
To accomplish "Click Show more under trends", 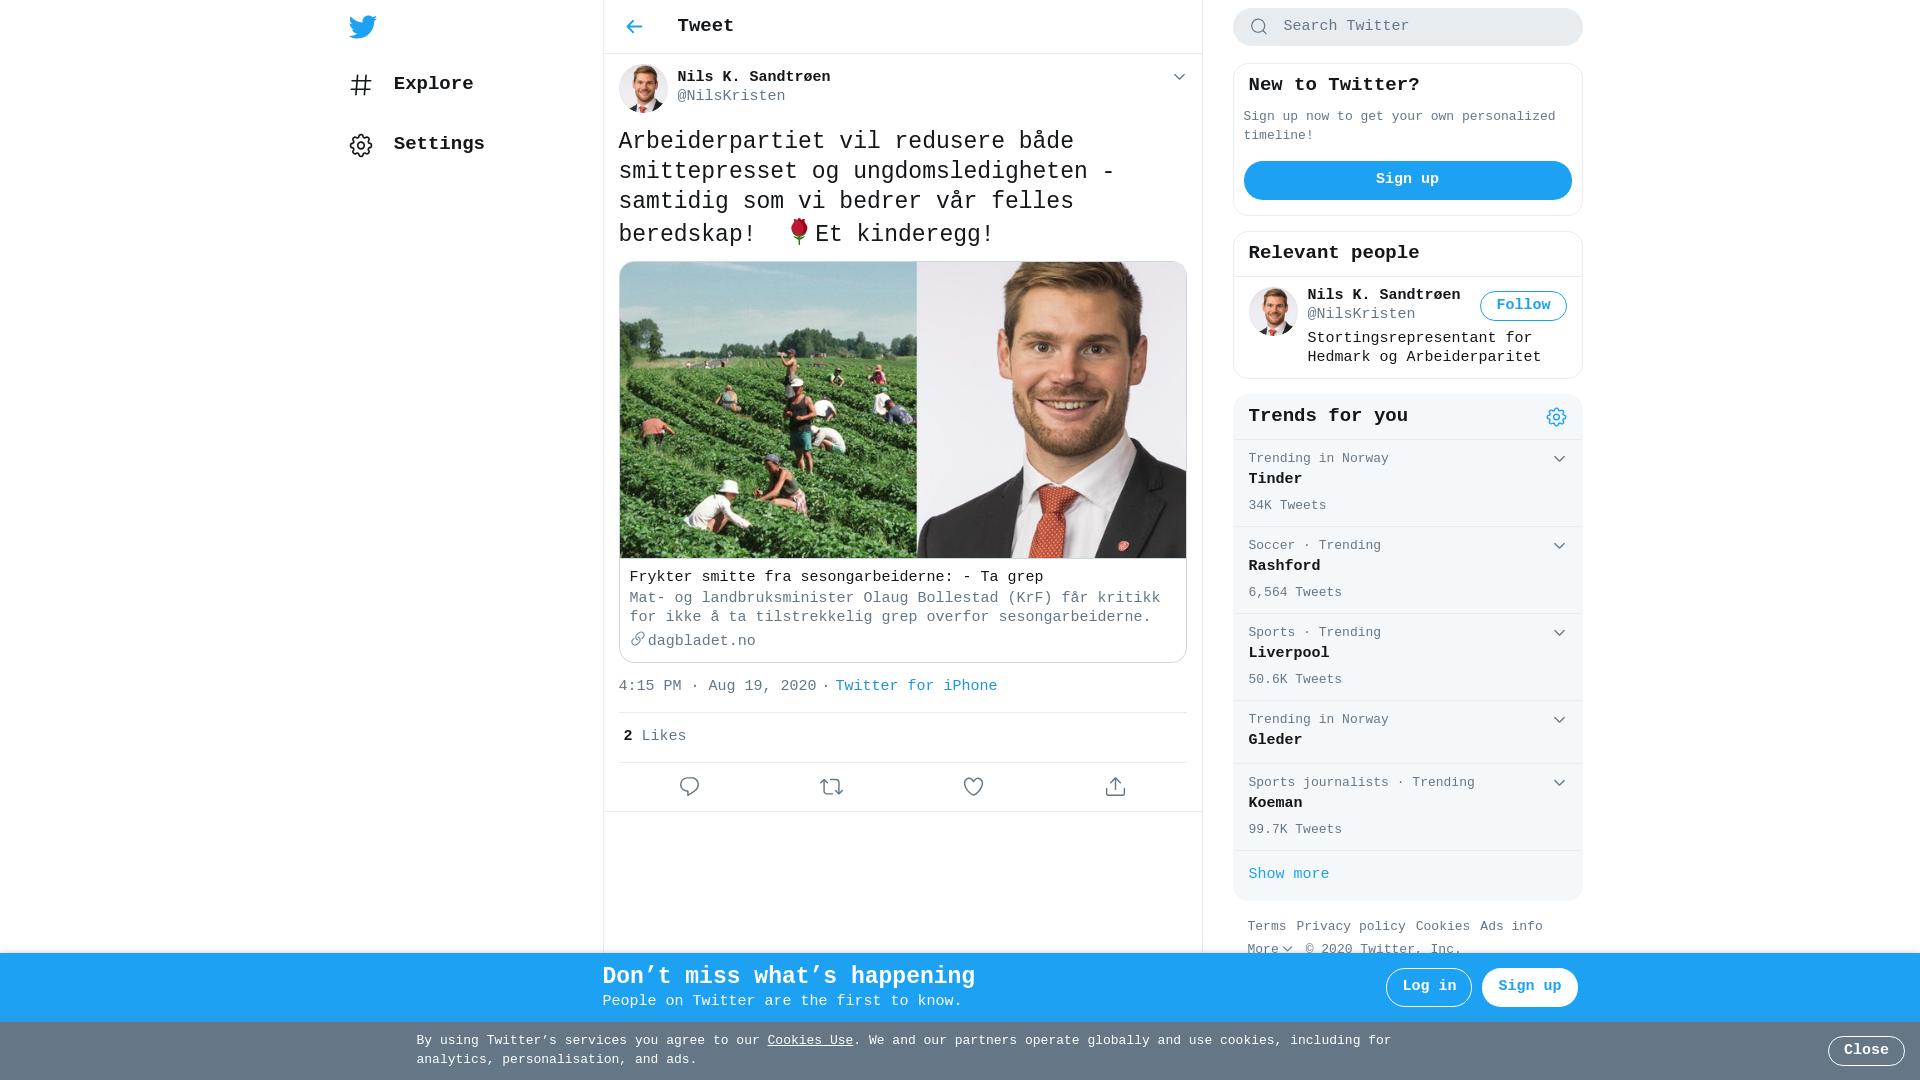I will tap(1289, 874).
